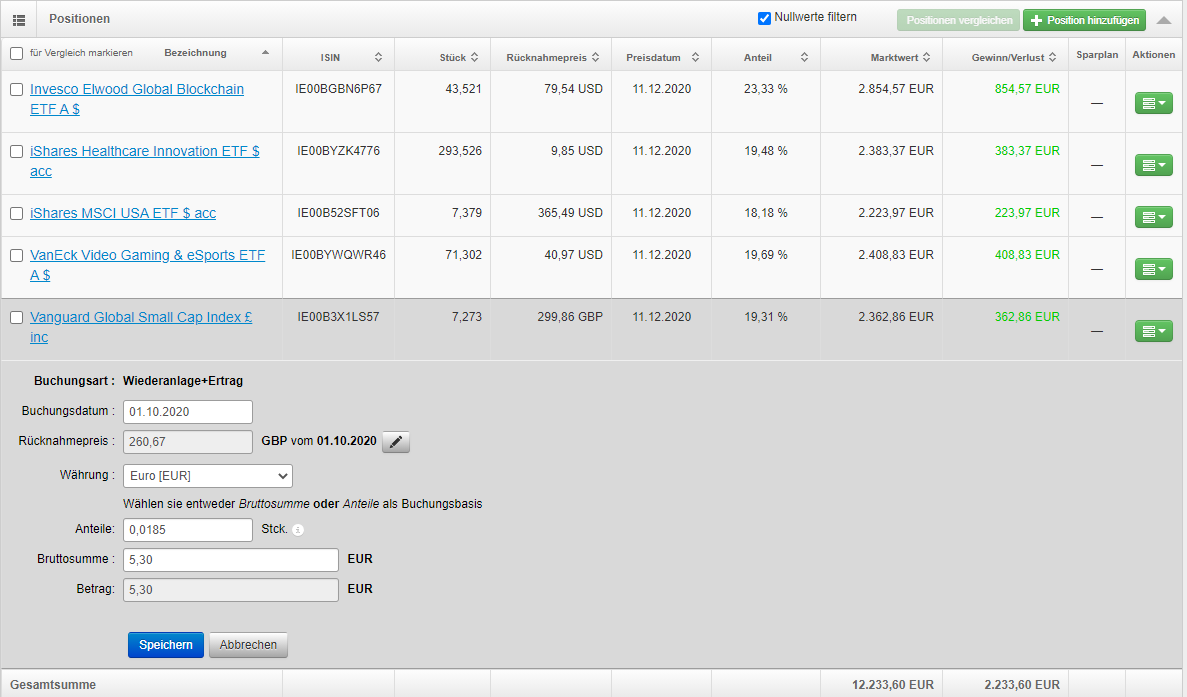1187x697 pixels.
Task: Click the Rücknahmepreis field showing 260,67
Action: (x=188, y=442)
